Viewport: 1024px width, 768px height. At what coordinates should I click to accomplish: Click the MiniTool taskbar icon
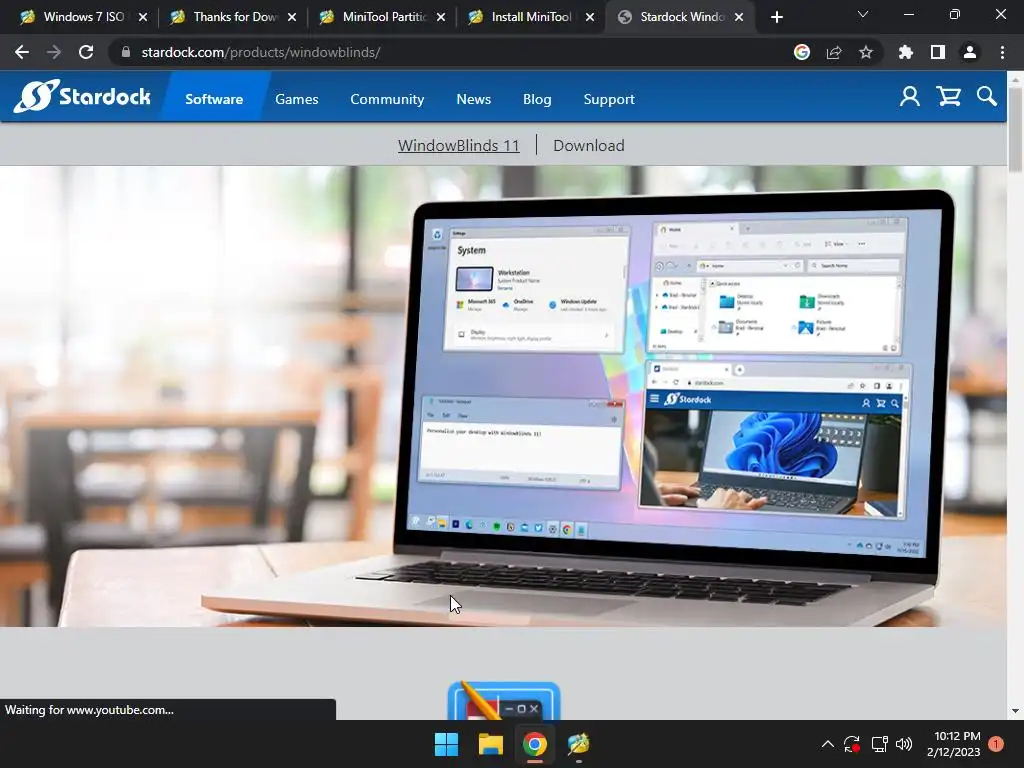(578, 744)
